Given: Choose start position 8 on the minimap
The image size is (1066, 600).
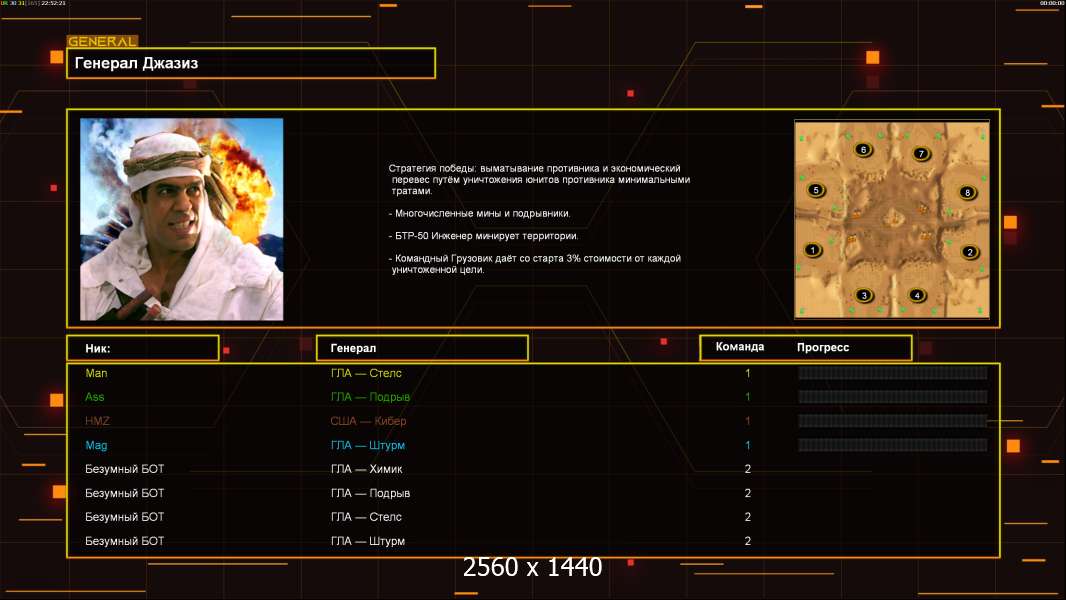Looking at the screenshot, I should pyautogui.click(x=967, y=192).
